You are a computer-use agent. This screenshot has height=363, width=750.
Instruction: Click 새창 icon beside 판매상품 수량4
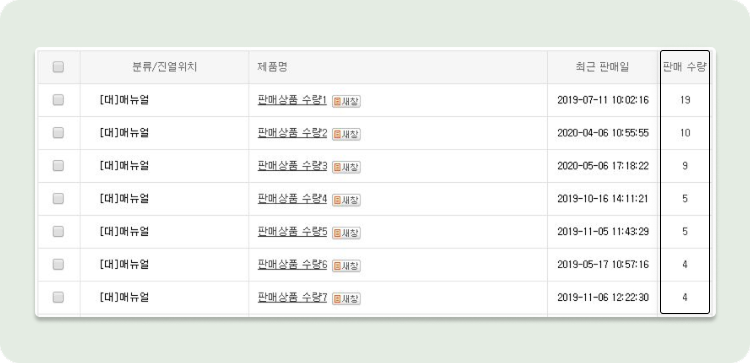pos(346,200)
